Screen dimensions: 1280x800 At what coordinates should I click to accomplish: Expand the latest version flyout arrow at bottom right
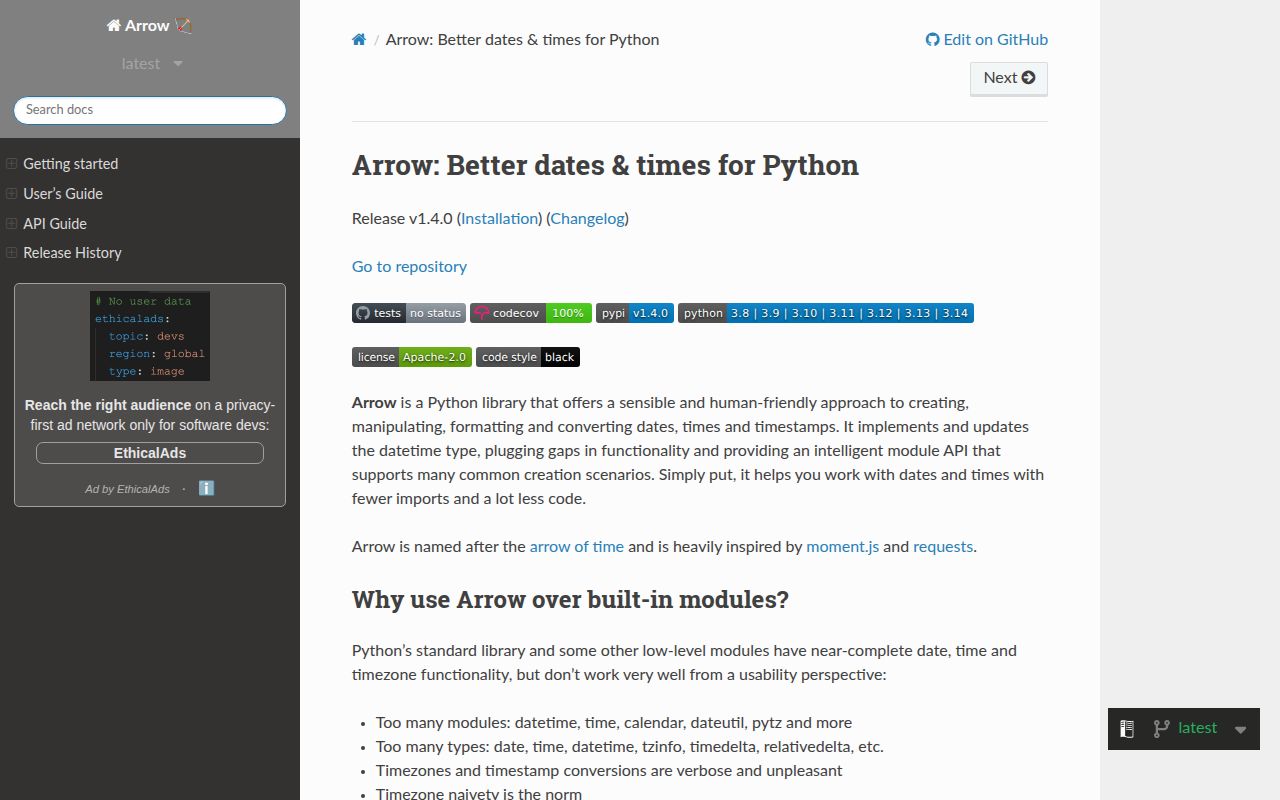click(x=1240, y=730)
